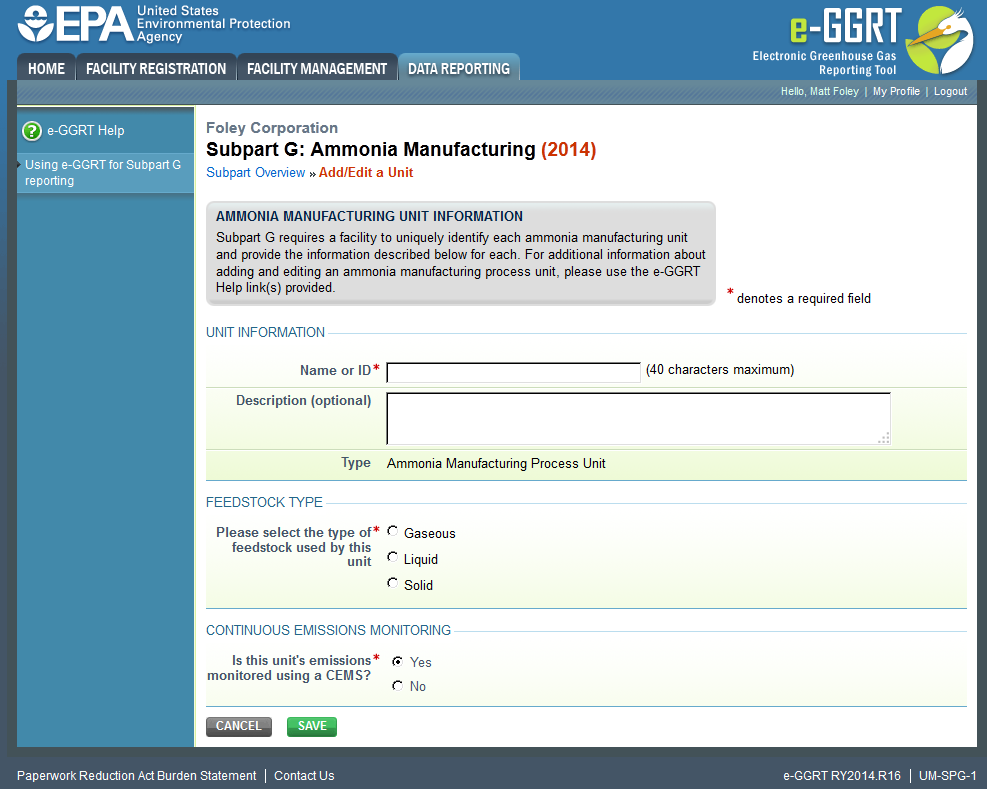Click the Logout link
The image size is (987, 789).
(x=950, y=91)
